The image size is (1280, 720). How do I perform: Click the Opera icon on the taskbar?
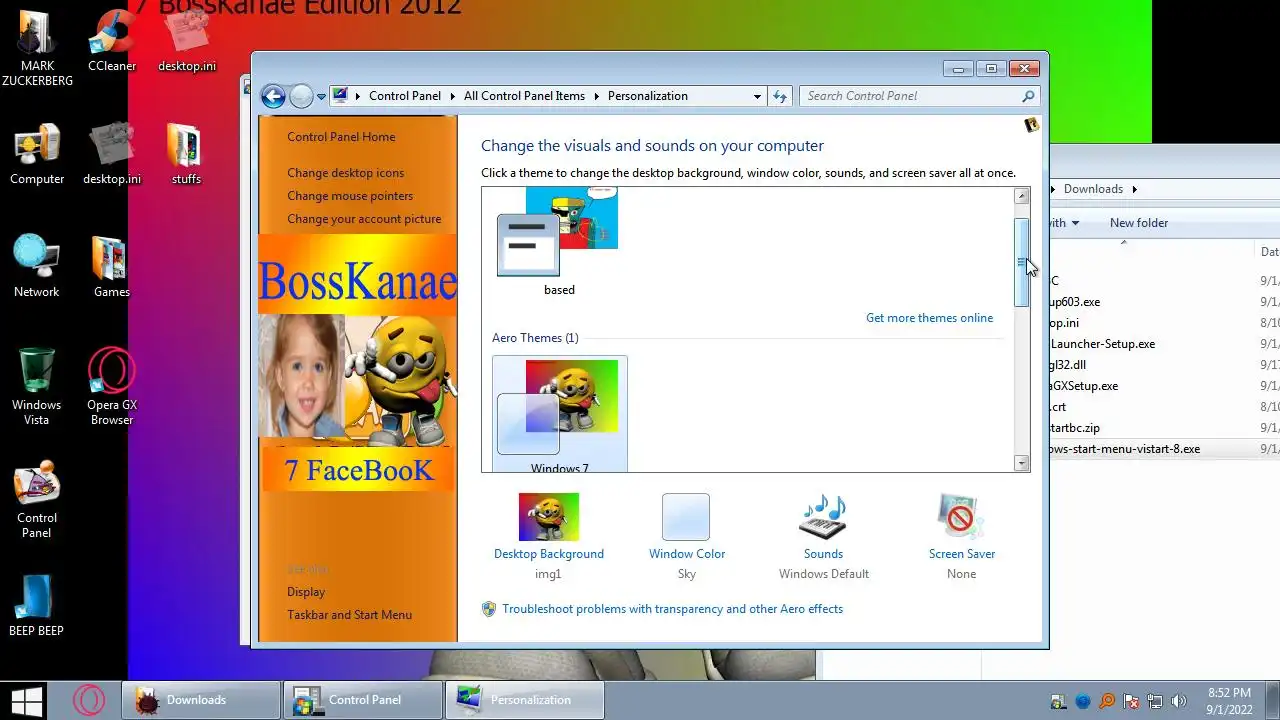click(x=89, y=700)
